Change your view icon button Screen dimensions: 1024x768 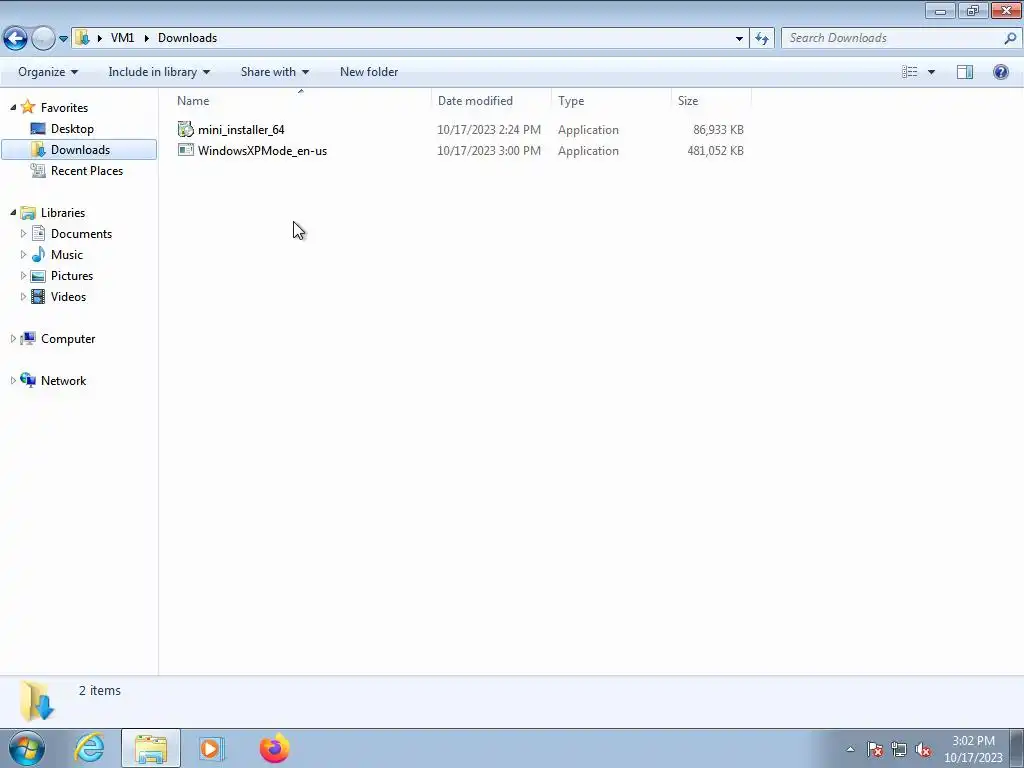(910, 72)
